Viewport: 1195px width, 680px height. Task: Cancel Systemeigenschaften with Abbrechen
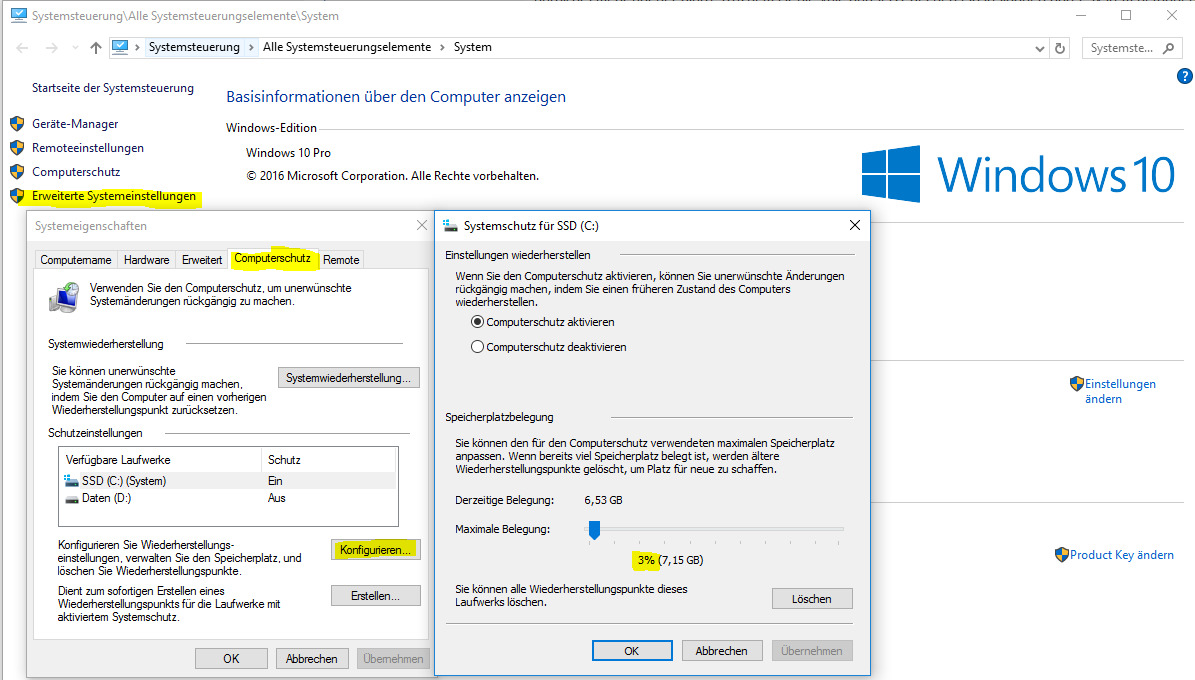click(312, 659)
